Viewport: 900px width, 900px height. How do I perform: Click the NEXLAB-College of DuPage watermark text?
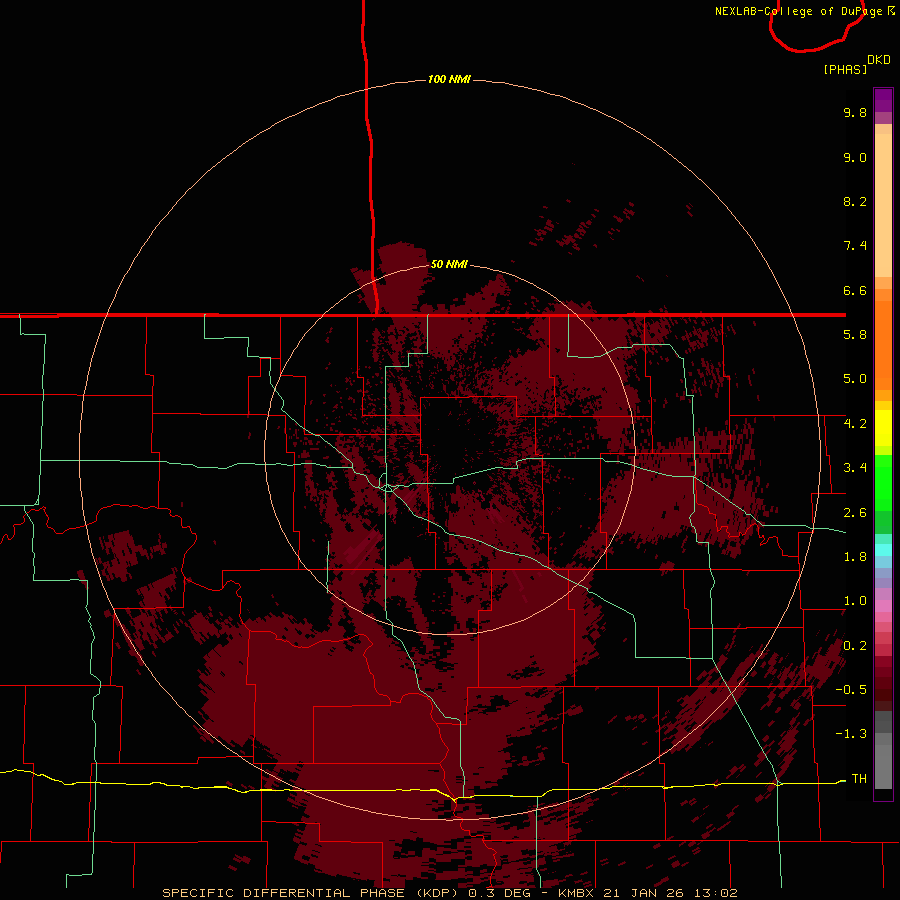click(805, 11)
